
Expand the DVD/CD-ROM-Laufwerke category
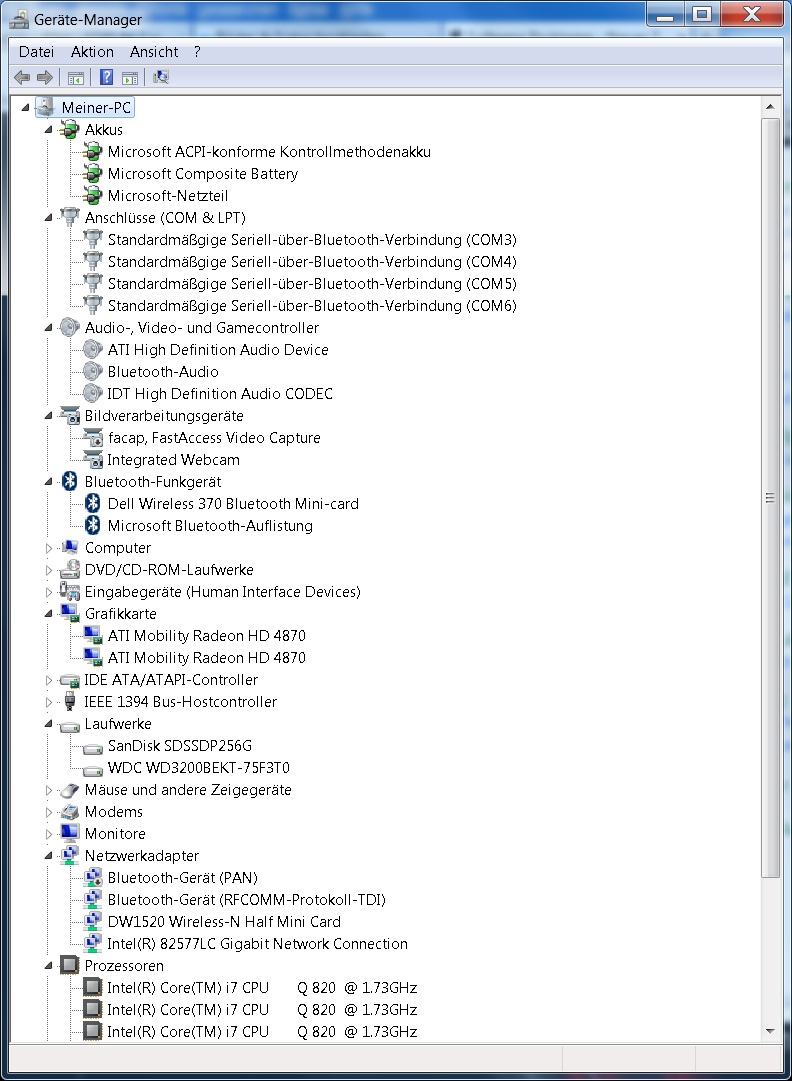48,570
